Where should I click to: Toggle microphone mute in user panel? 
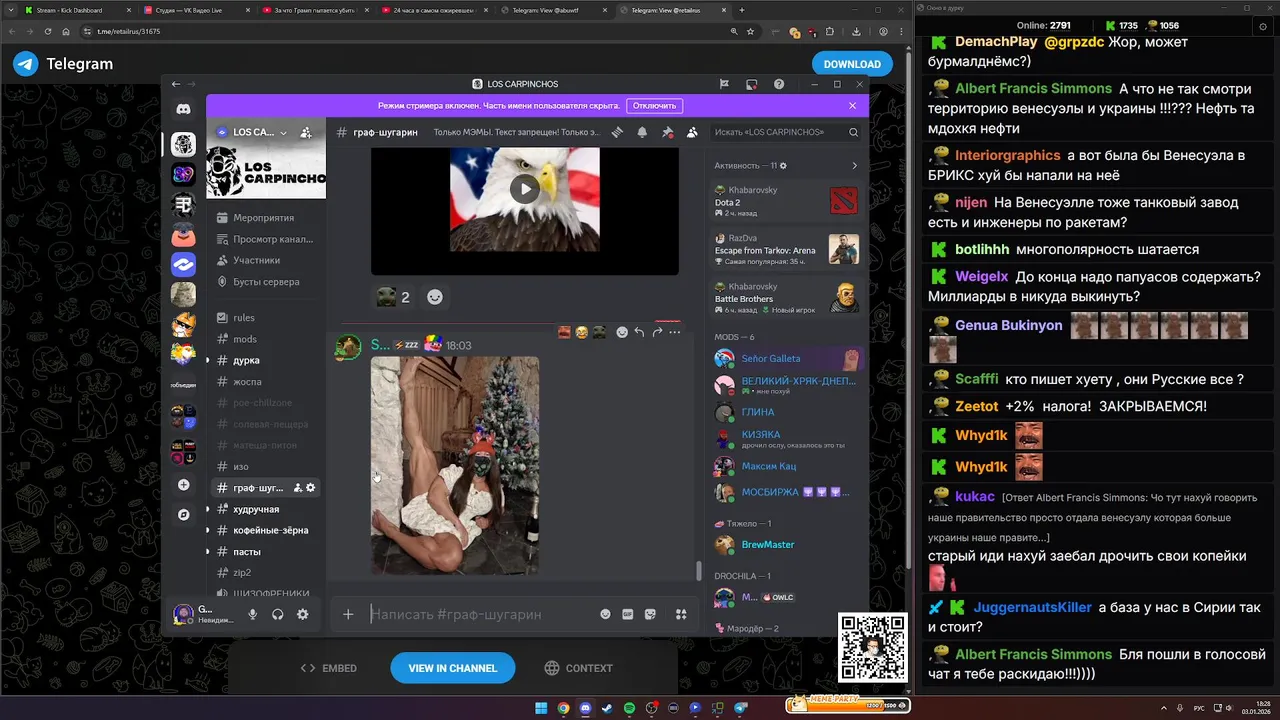tap(253, 614)
